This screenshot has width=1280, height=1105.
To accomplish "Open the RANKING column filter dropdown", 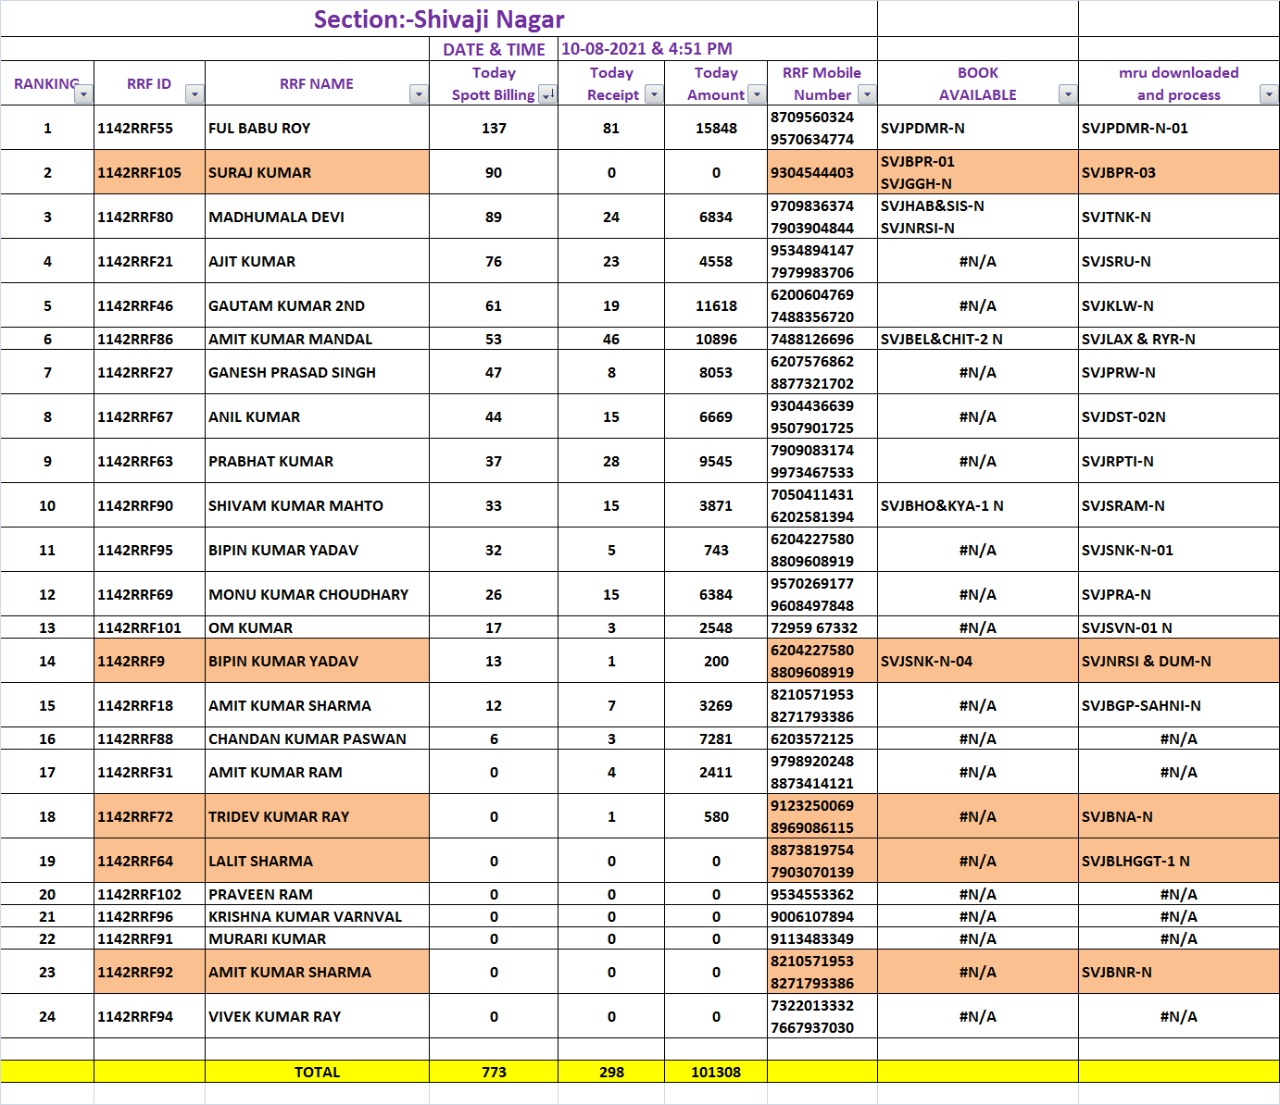I will pos(83,94).
